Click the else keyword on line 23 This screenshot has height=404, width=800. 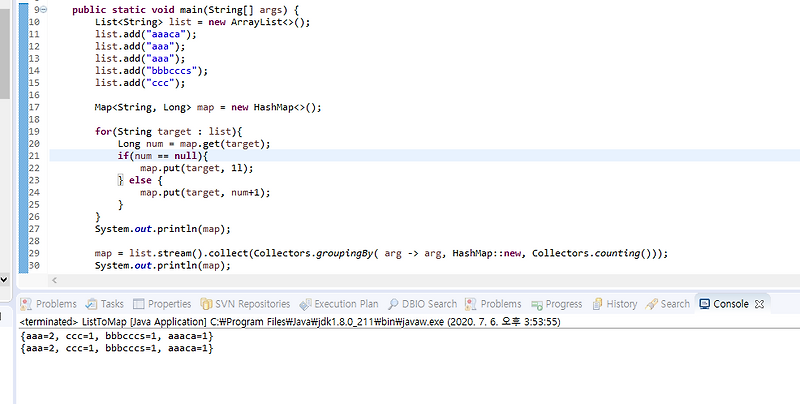[140, 180]
